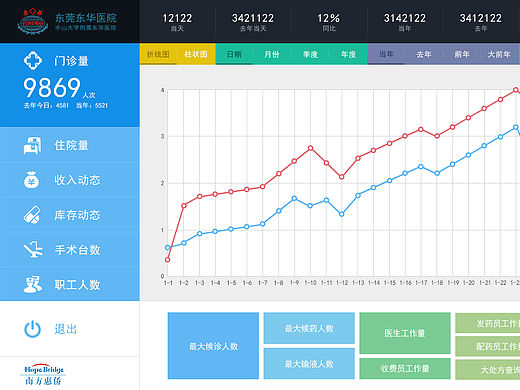Select the 去年 tab
The width and height of the screenshot is (520, 390).
[x=424, y=54]
